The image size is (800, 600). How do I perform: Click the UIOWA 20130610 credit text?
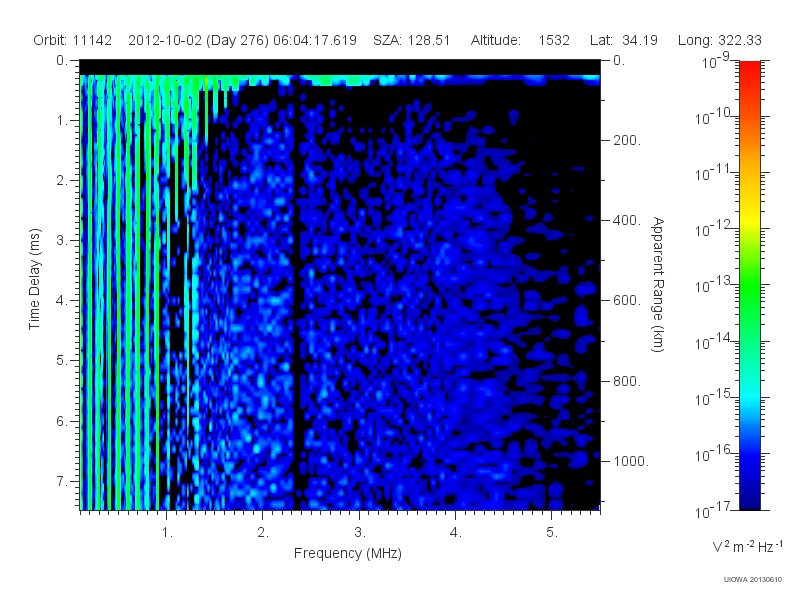753,580
